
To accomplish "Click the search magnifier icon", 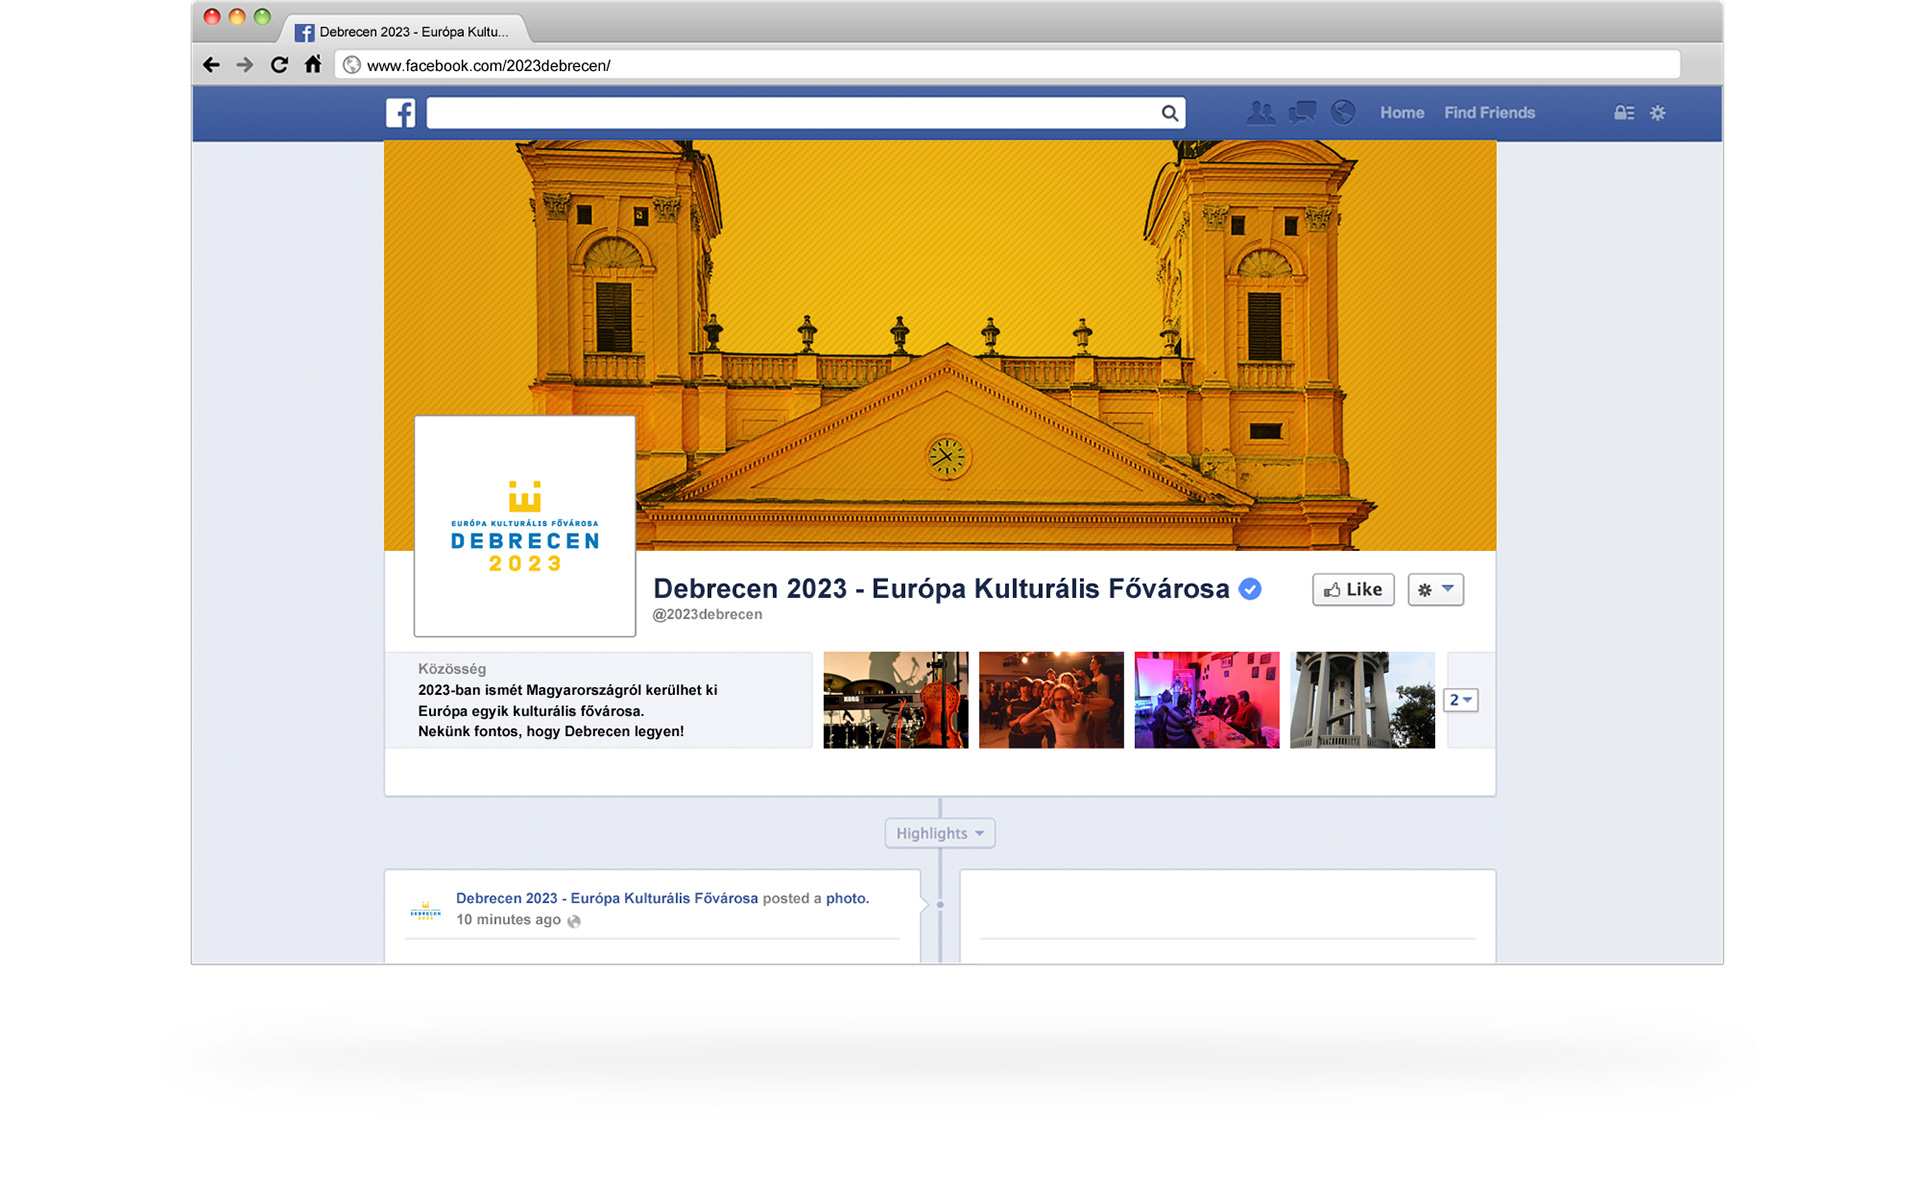I will [x=1169, y=113].
